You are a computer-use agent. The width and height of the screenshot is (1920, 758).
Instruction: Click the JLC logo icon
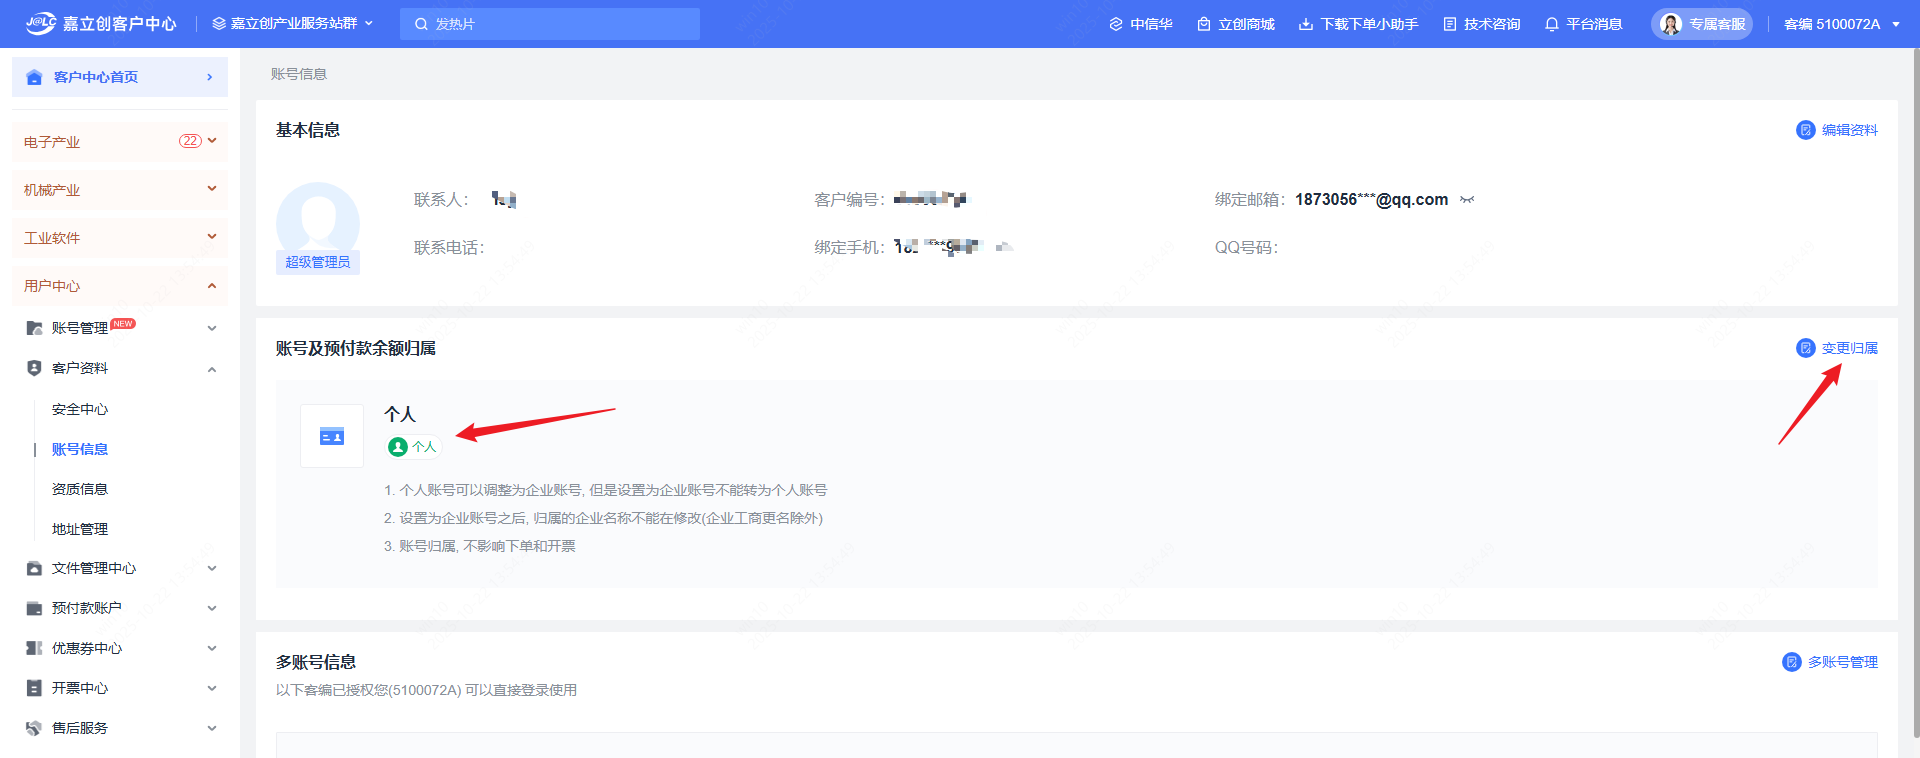[x=41, y=23]
